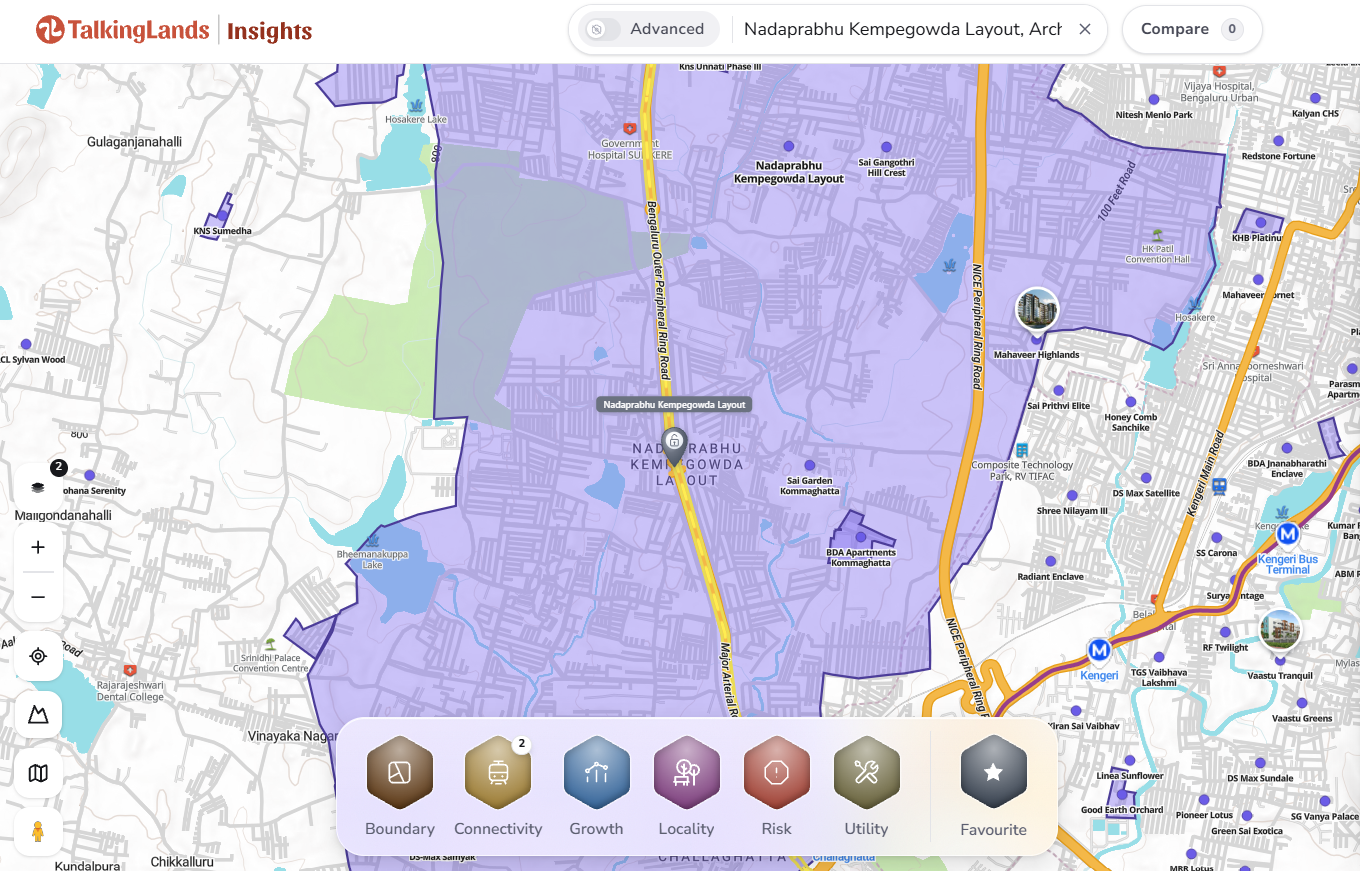Select the Shree Nilayam III project dot
This screenshot has width=1360, height=871.
(1072, 494)
